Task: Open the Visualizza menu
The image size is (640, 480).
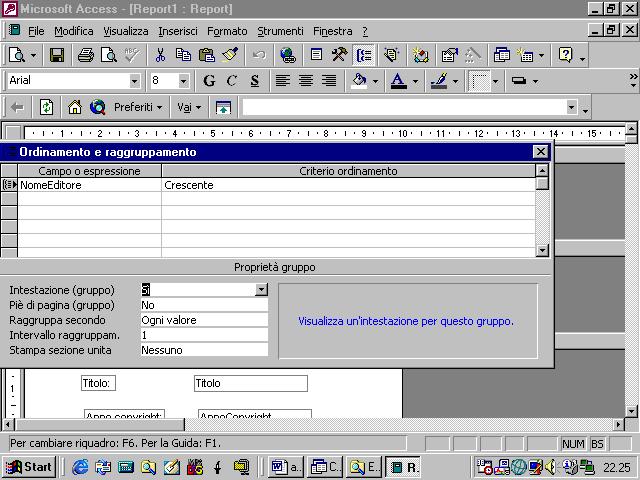Action: (x=126, y=31)
